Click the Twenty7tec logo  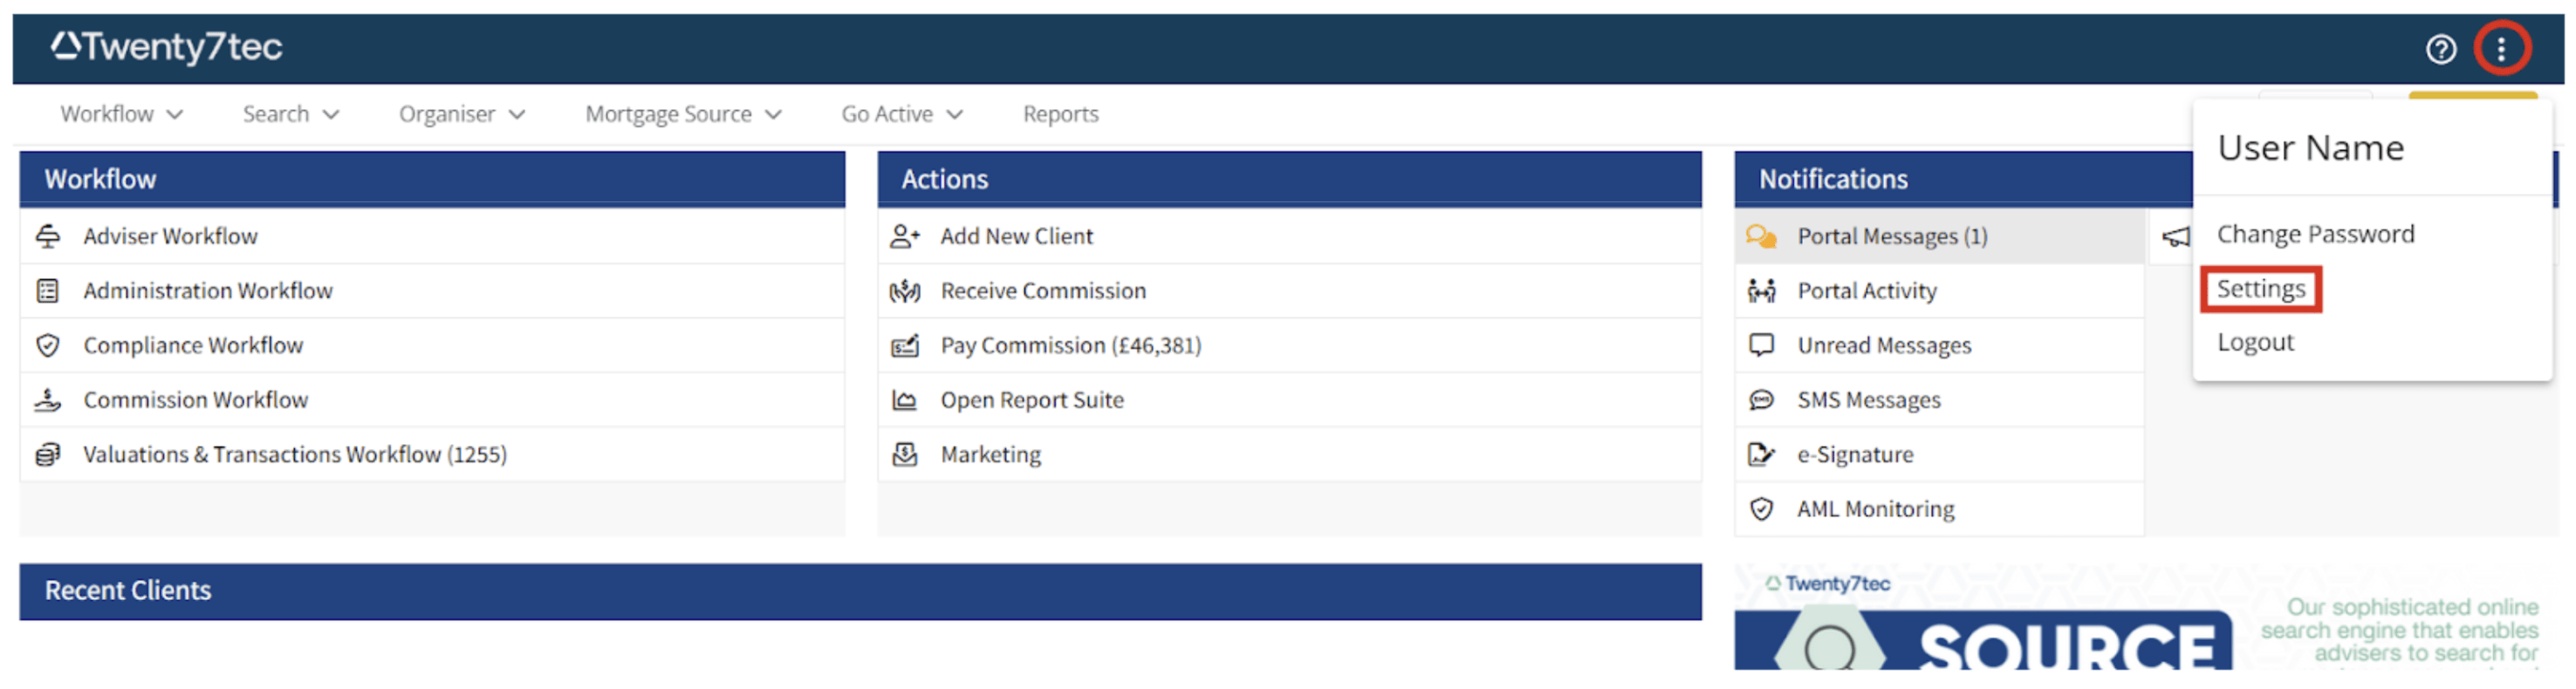(167, 47)
